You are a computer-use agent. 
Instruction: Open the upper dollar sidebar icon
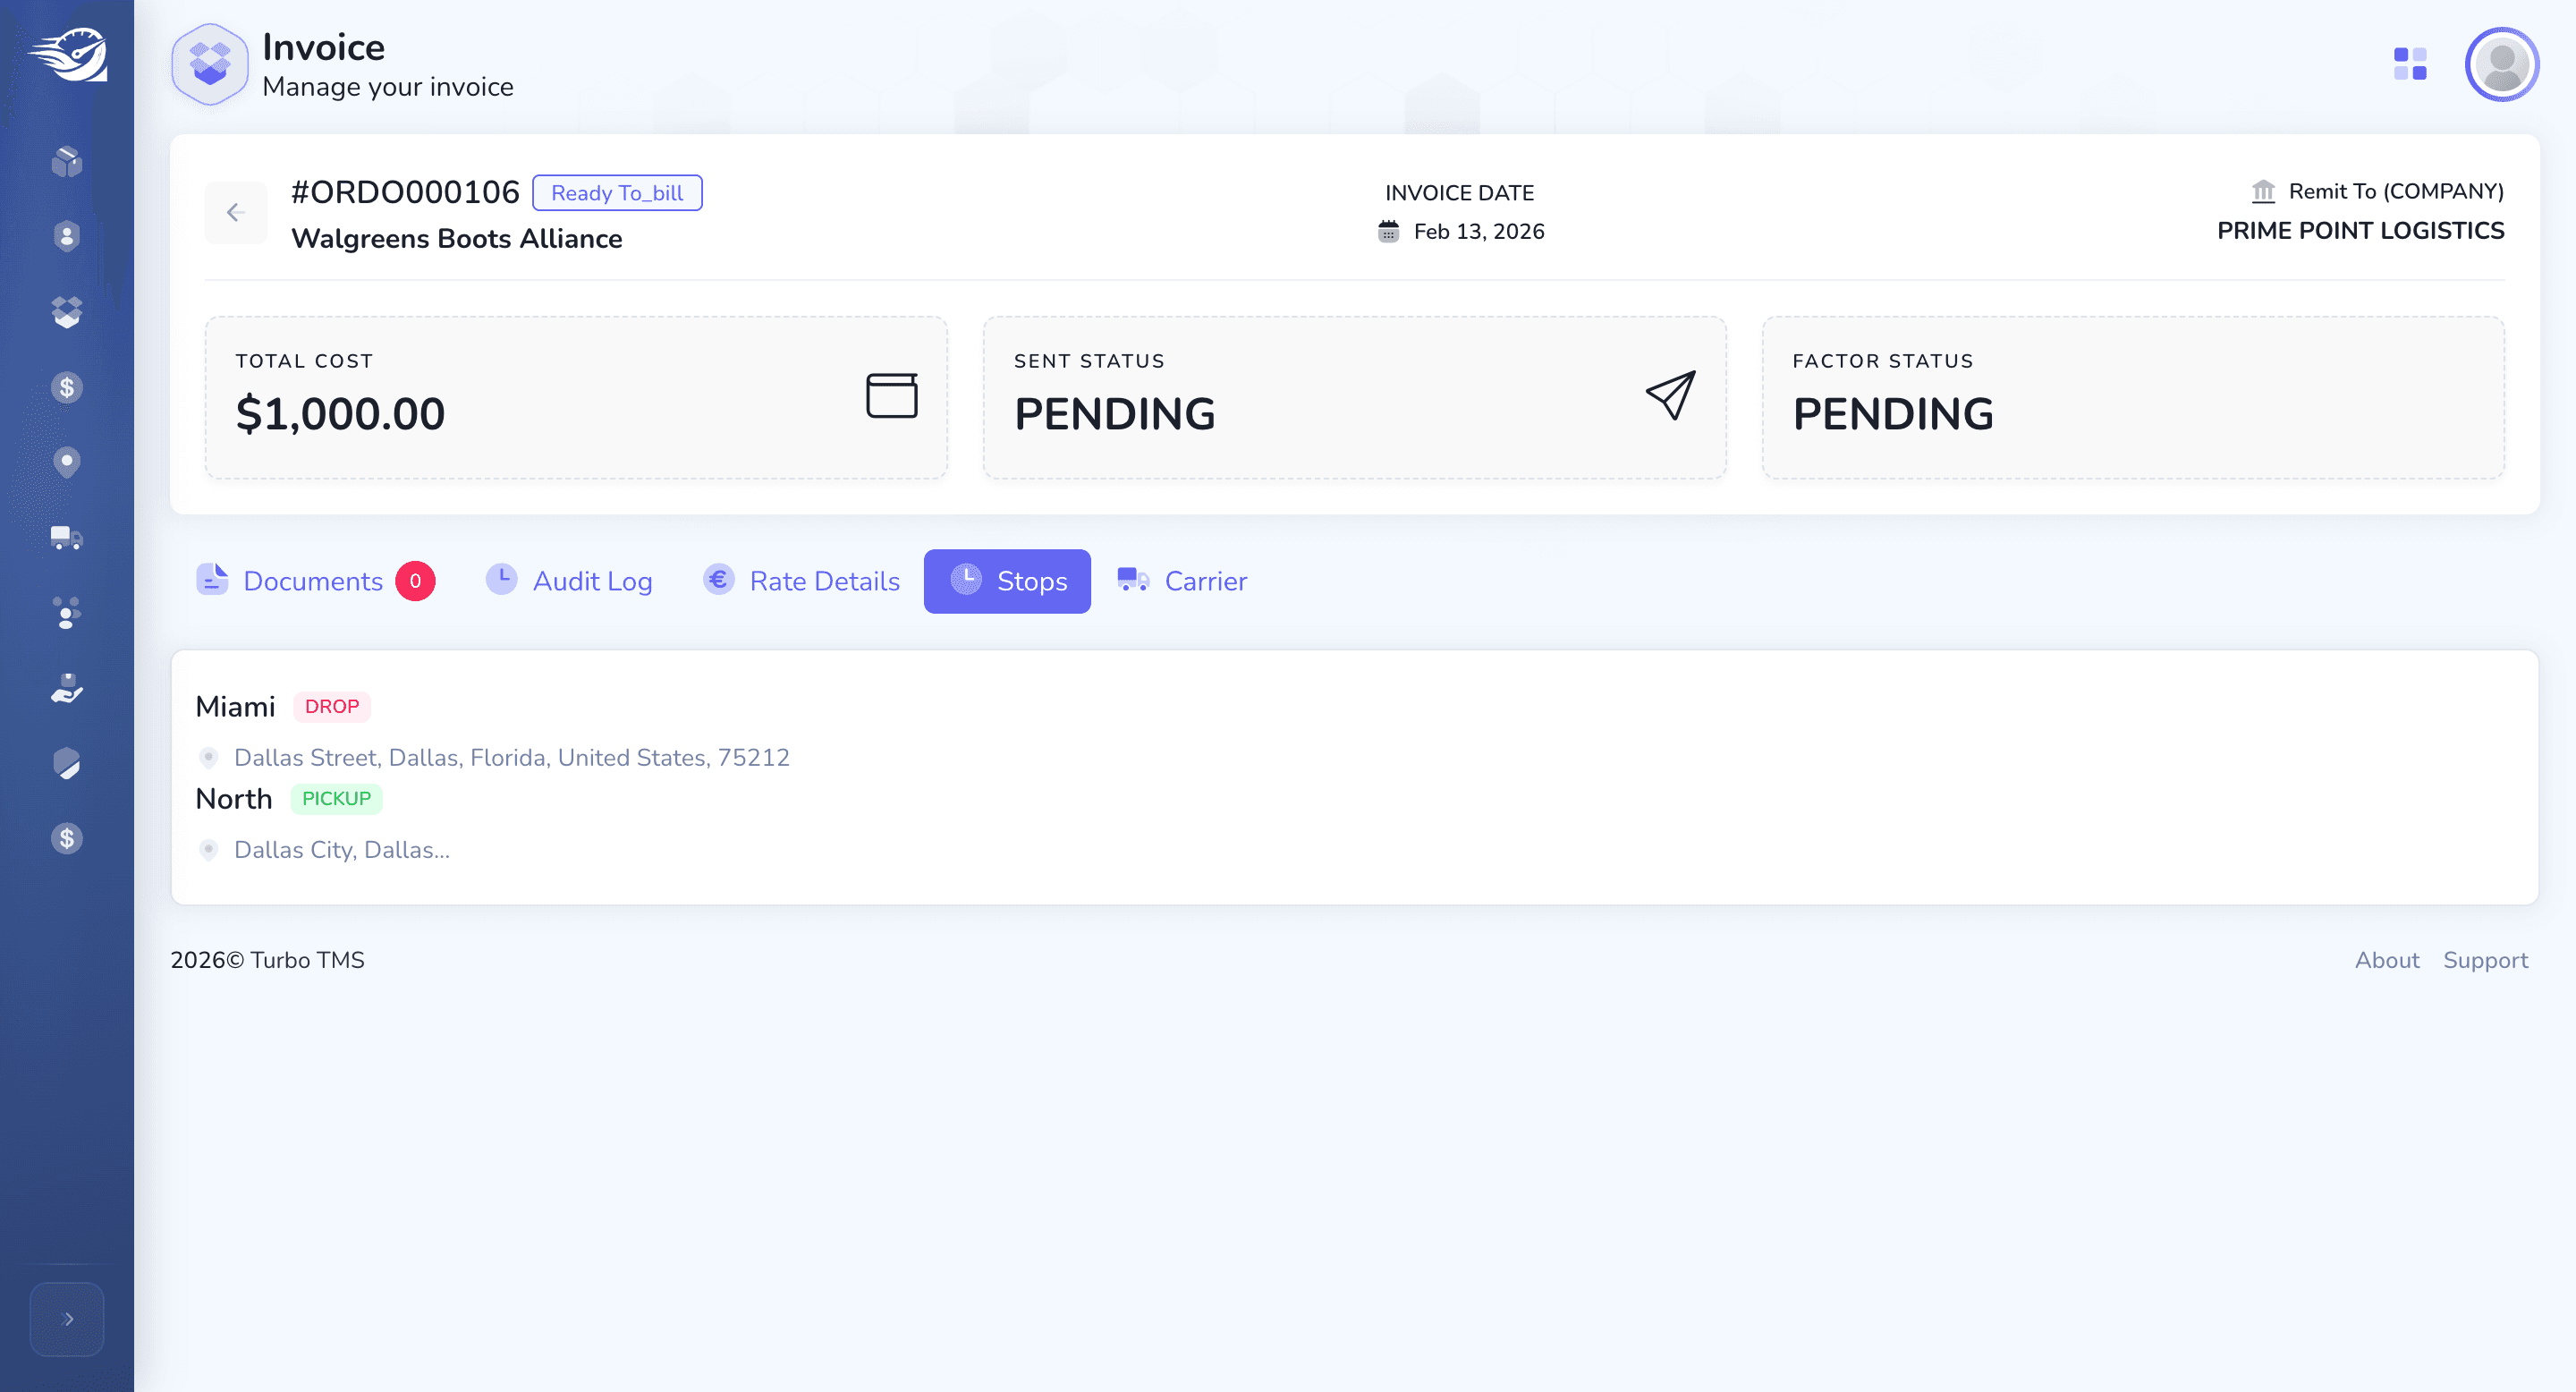pos(67,387)
